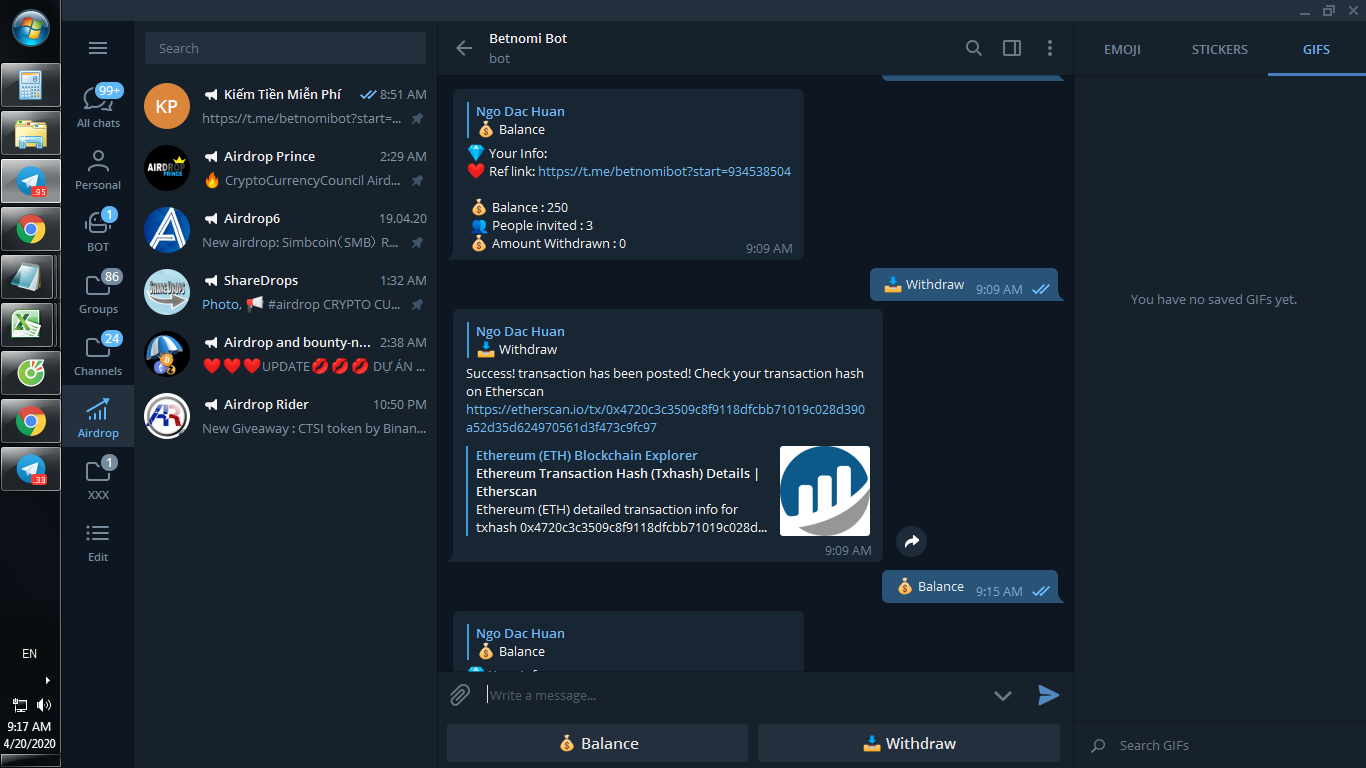Toggle the right side panel icon
1366x768 pixels.
click(1012, 48)
